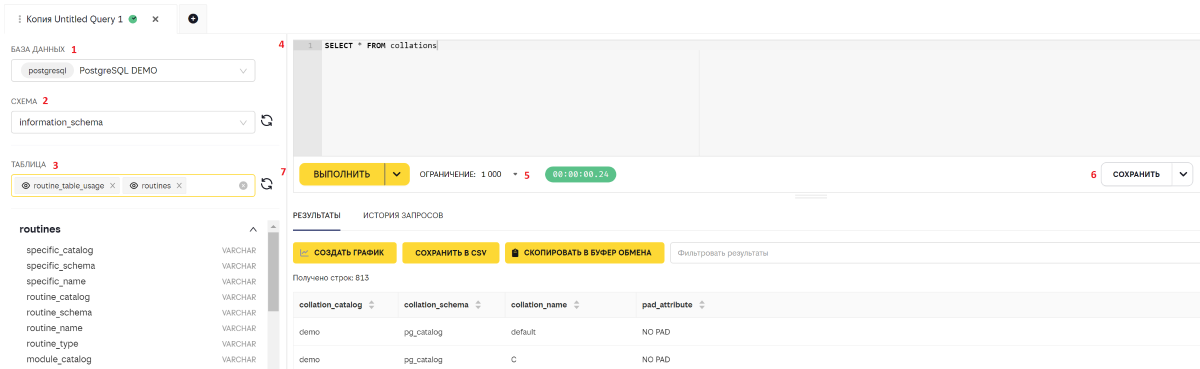Select the РЕЗУЛЬТАТЫ tab
Screen dimensions: 1200x369
pyautogui.click(x=316, y=215)
